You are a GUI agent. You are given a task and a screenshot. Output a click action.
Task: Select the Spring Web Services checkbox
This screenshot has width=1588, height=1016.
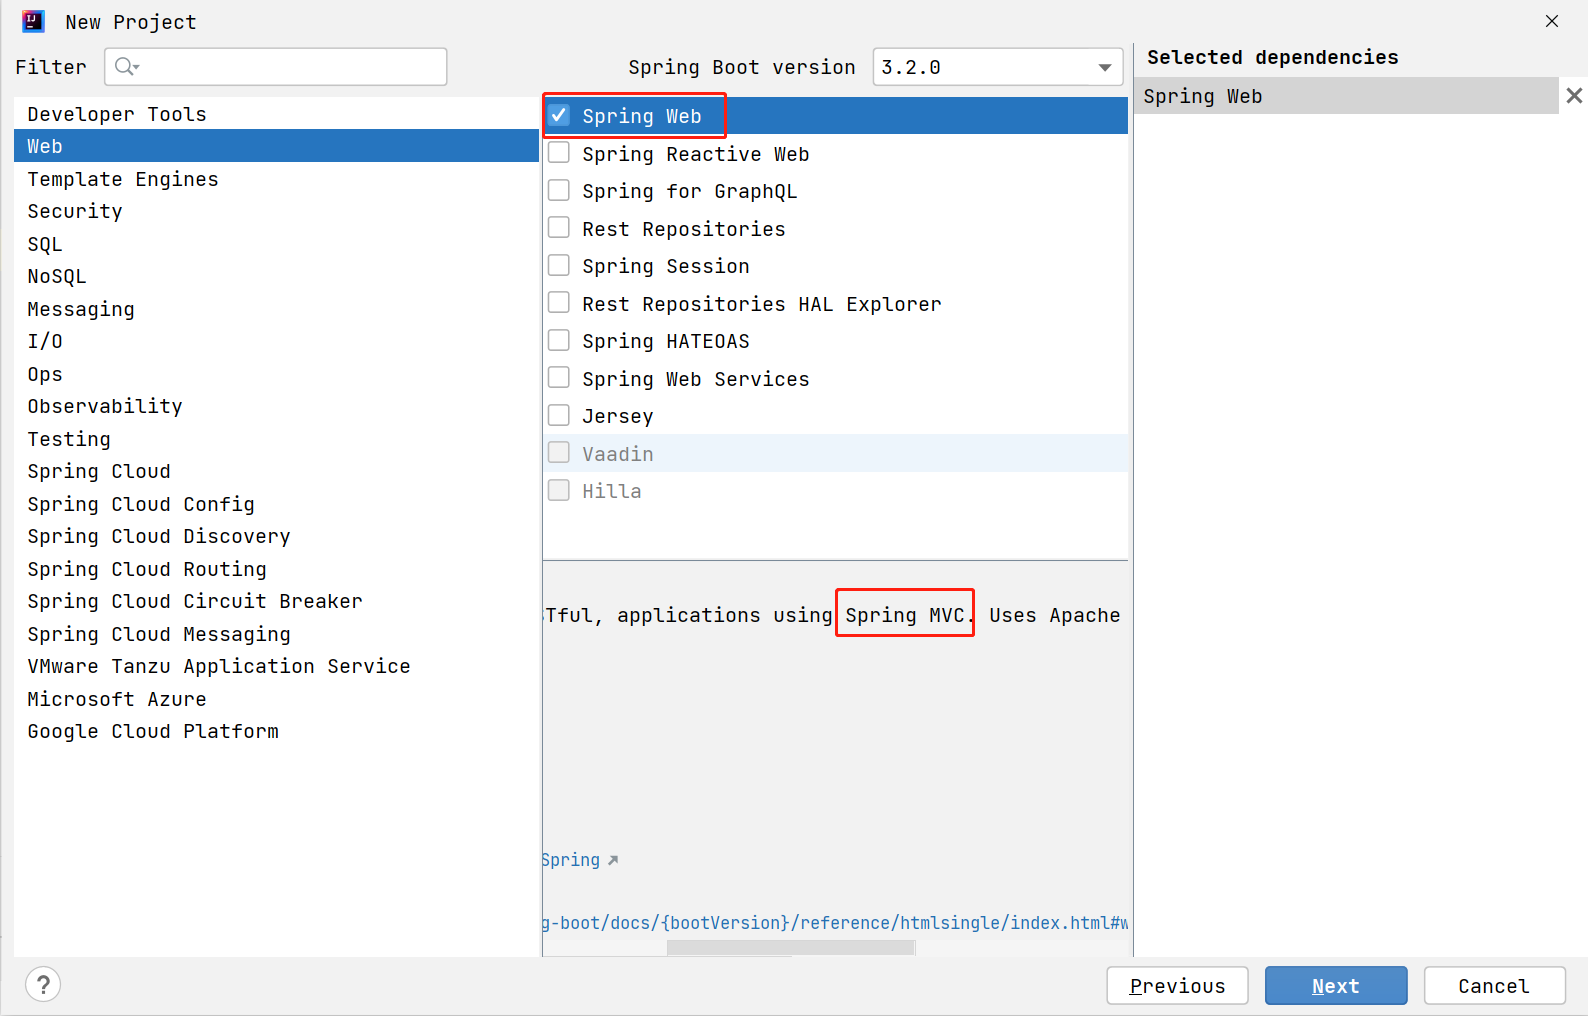[x=559, y=378]
